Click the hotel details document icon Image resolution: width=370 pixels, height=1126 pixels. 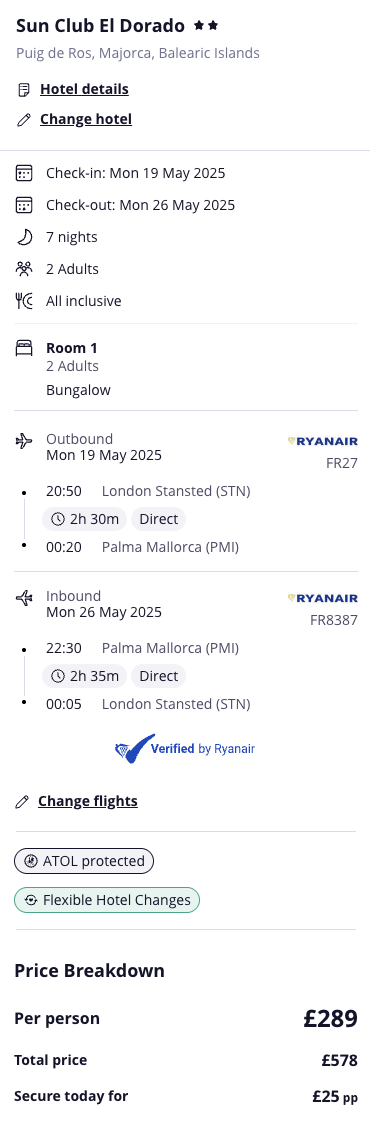coord(24,90)
